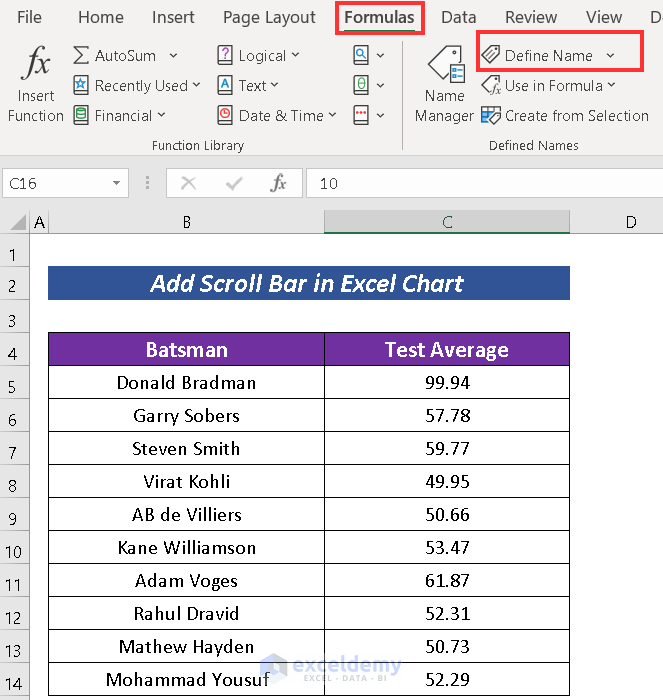
Task: Open Recently Used functions star icon
Action: pyautogui.click(x=81, y=85)
